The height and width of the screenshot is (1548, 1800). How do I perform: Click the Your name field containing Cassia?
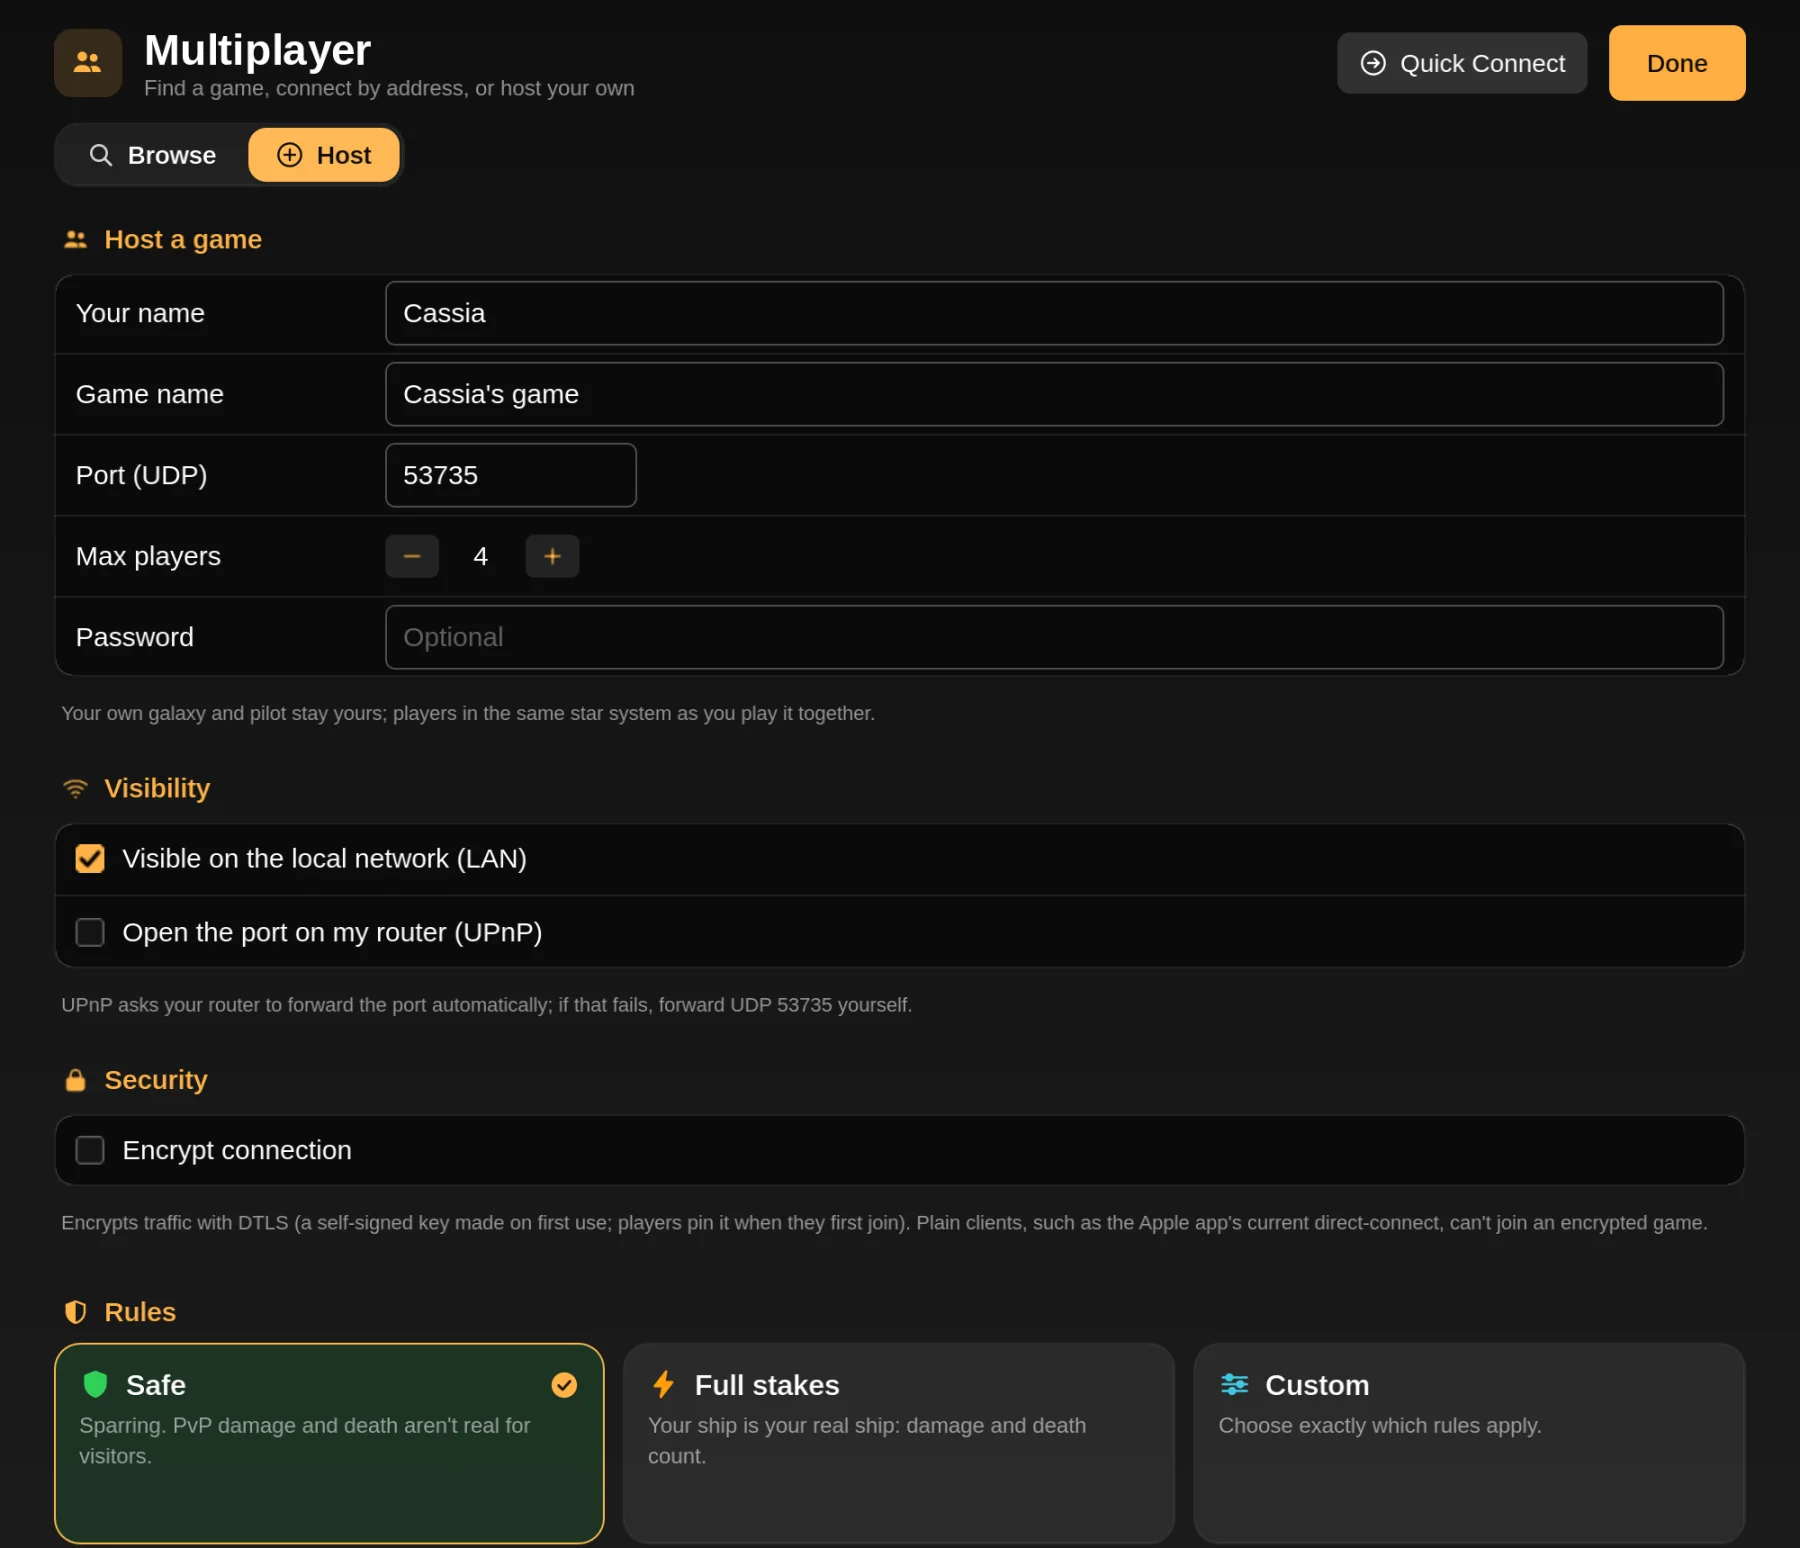point(1054,314)
